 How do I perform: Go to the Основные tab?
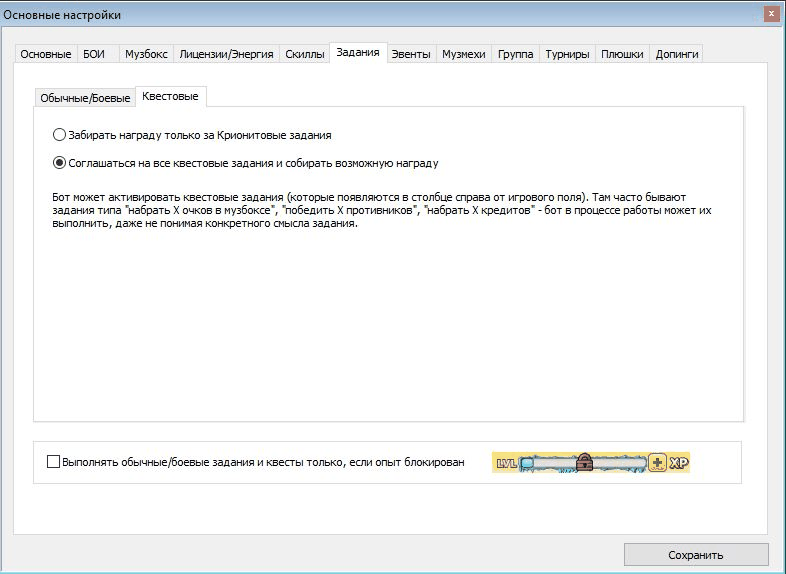pyautogui.click(x=46, y=54)
